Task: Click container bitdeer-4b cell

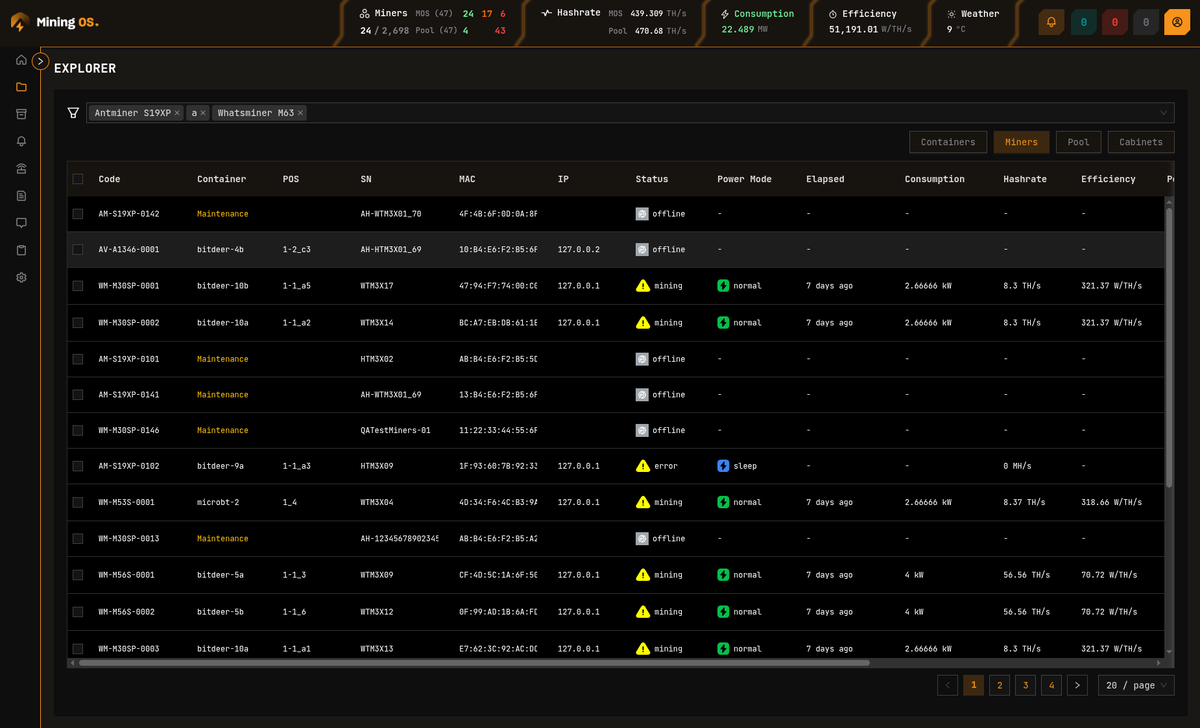Action: click(x=222, y=249)
